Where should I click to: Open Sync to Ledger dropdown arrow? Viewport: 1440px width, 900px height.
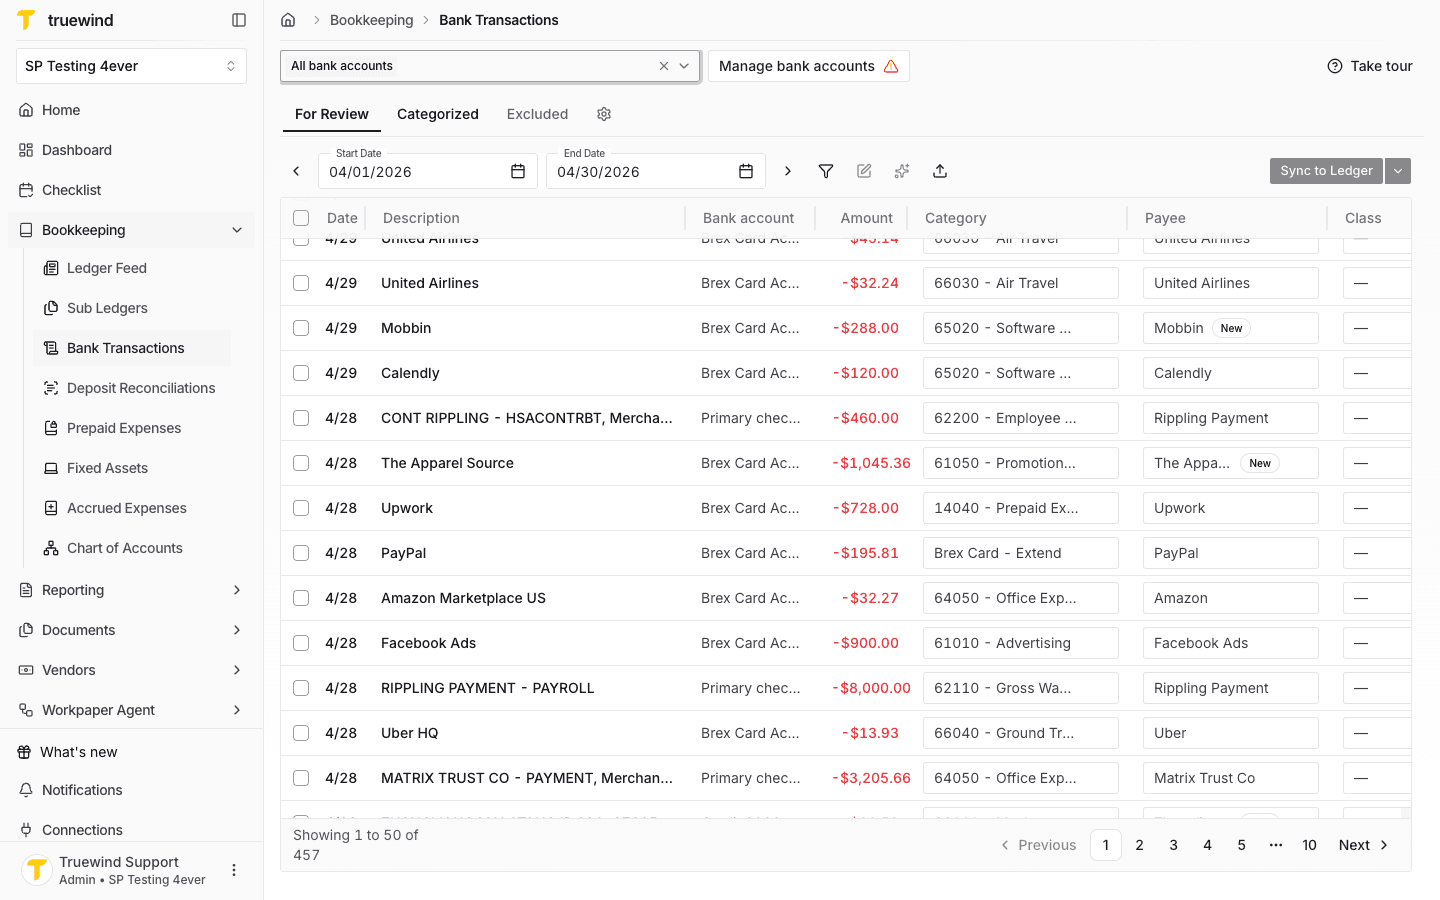tap(1398, 171)
